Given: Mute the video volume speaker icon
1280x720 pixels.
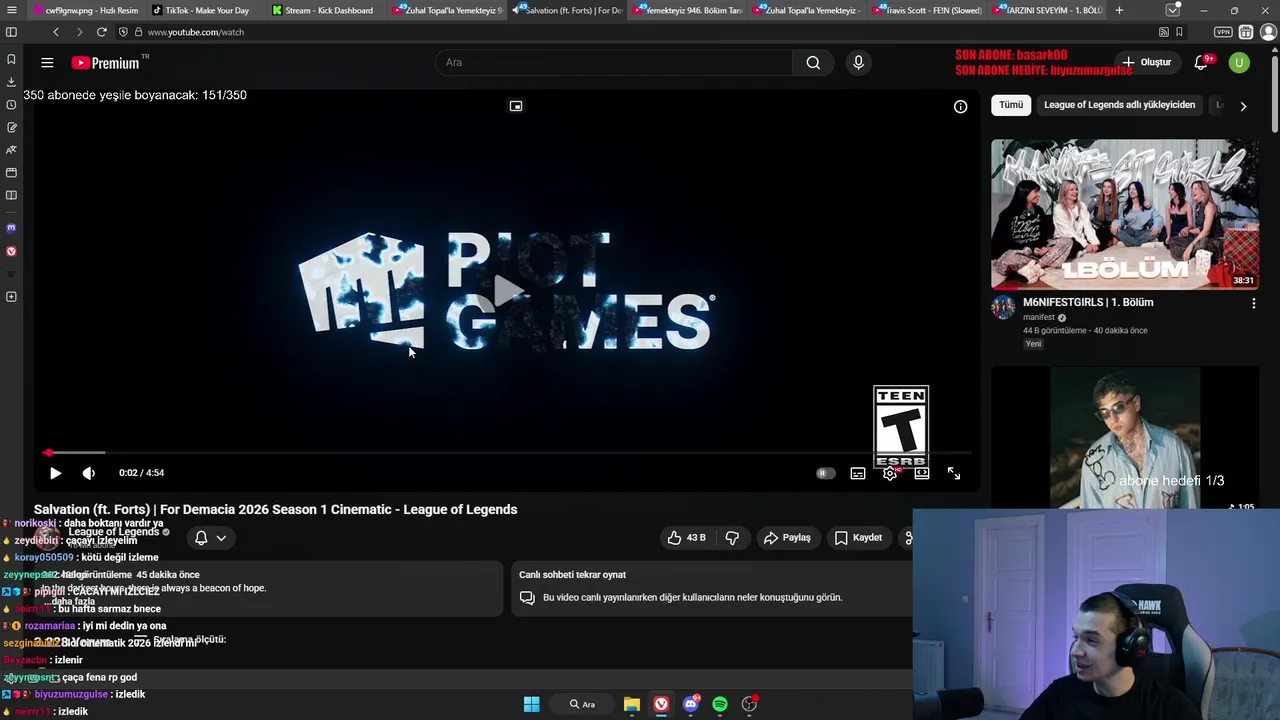Looking at the screenshot, I should coord(89,473).
